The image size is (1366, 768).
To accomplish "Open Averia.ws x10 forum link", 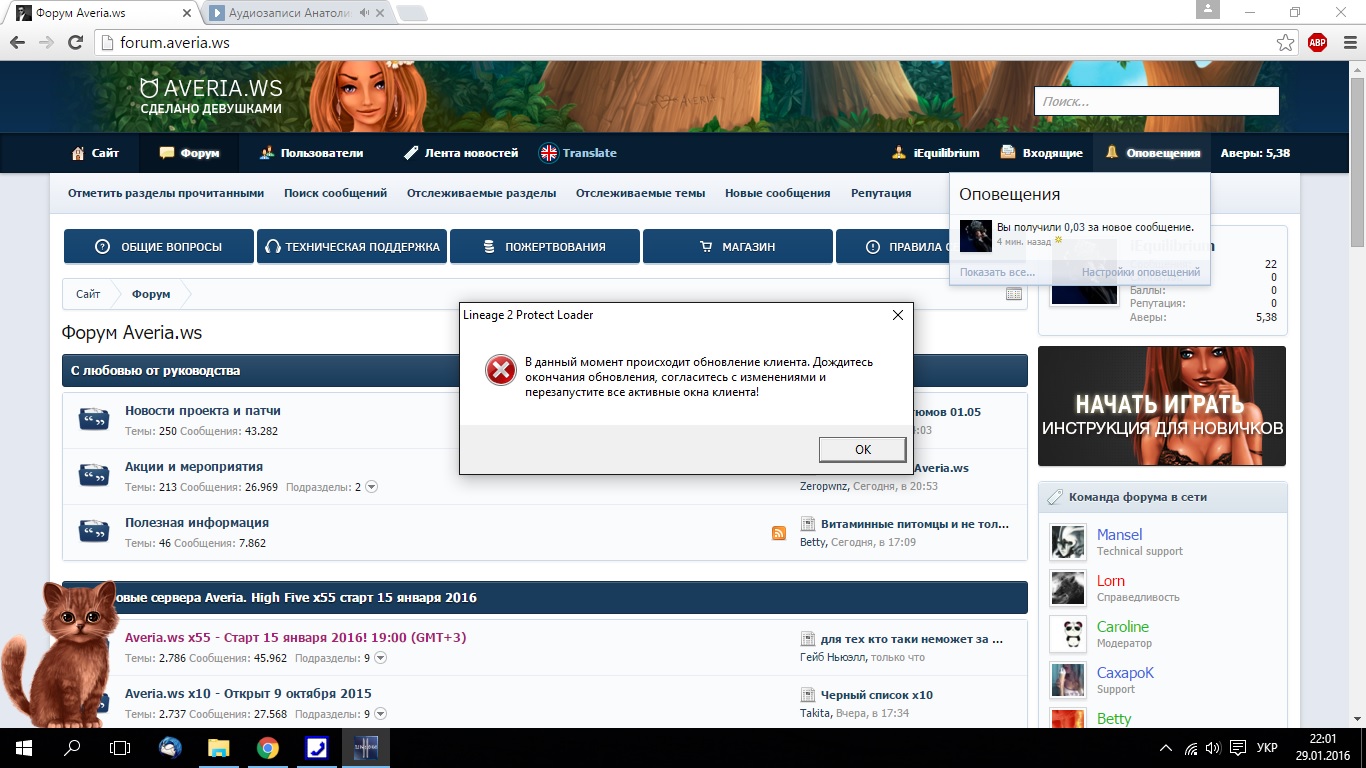I will (x=248, y=694).
